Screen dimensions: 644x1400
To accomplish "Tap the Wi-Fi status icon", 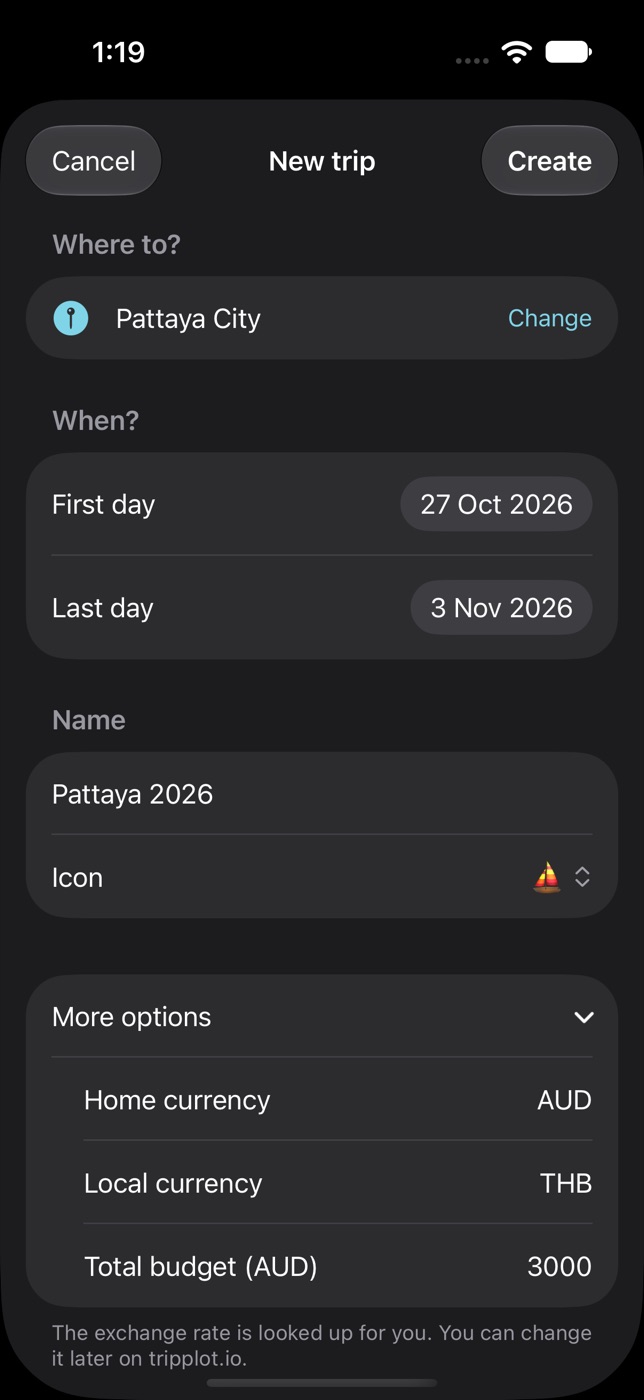I will click(x=516, y=52).
